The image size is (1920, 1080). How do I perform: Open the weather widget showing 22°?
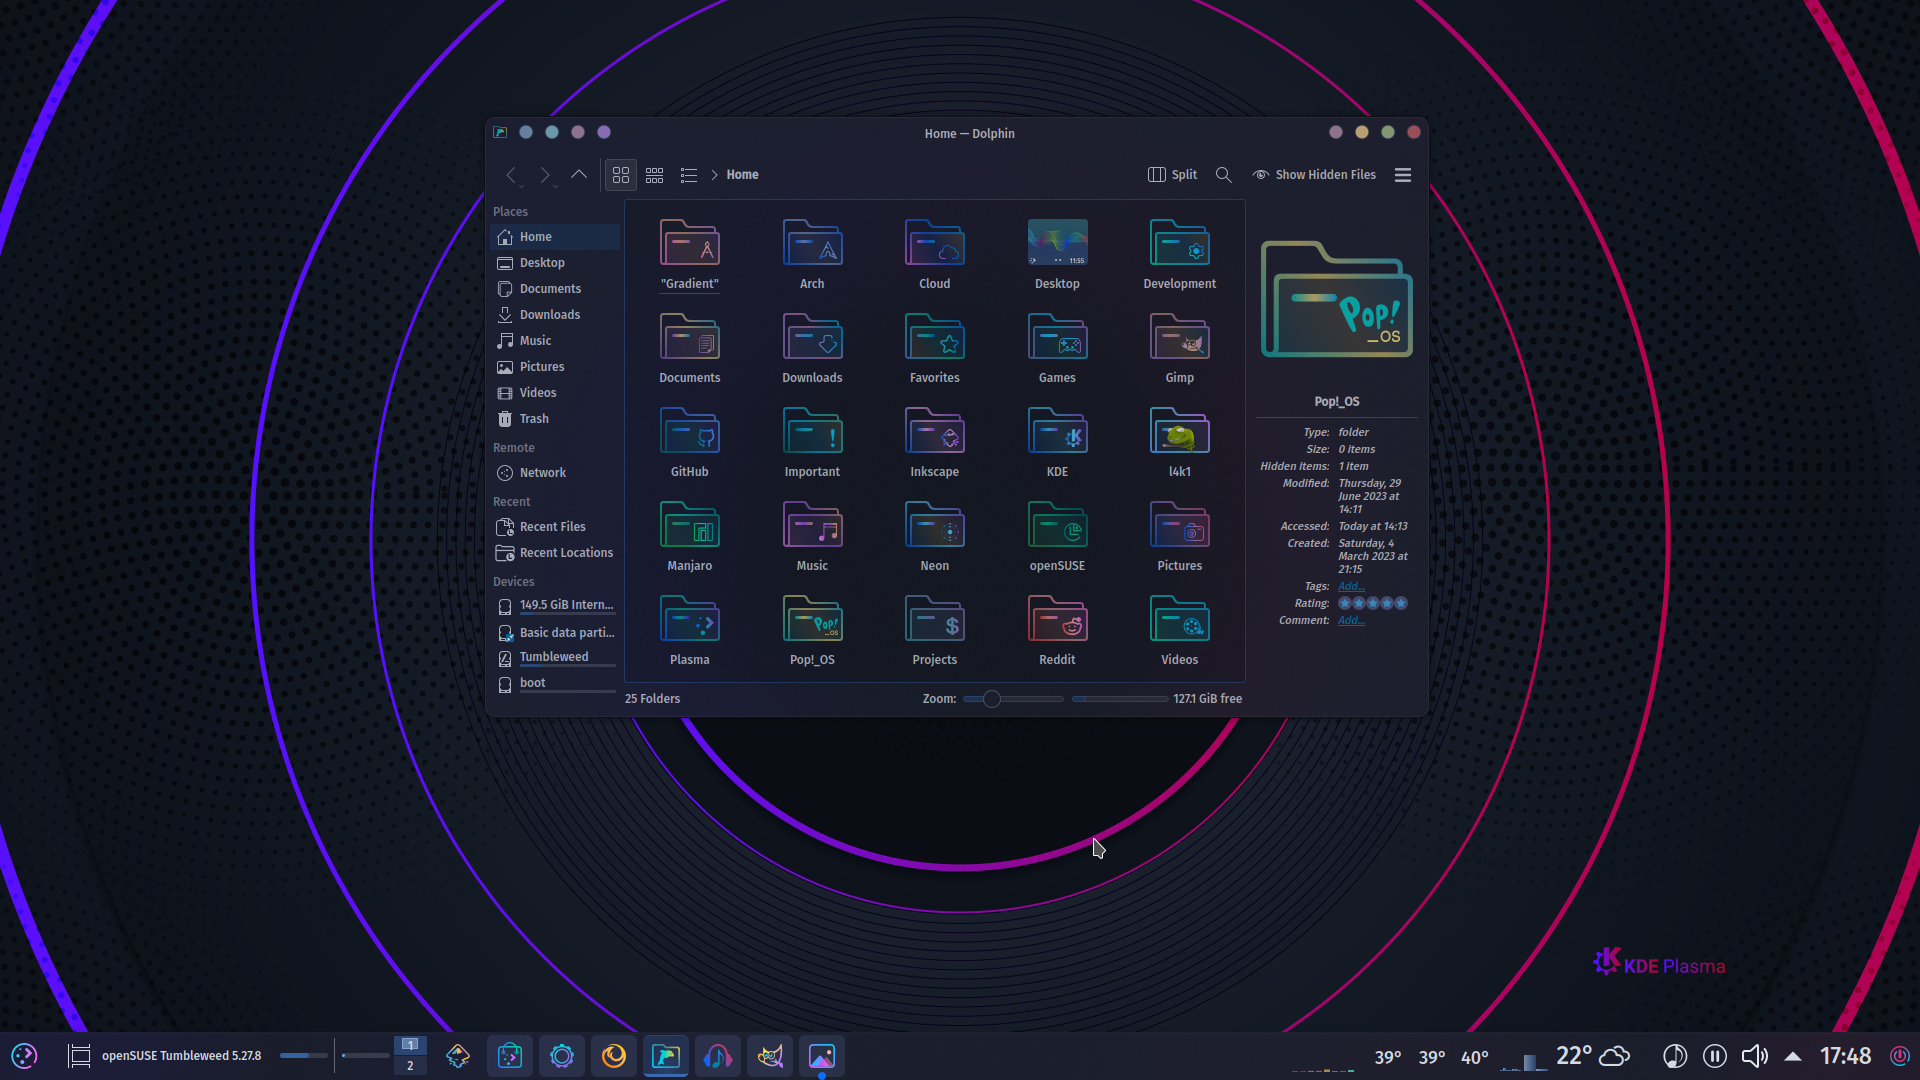click(1592, 1056)
